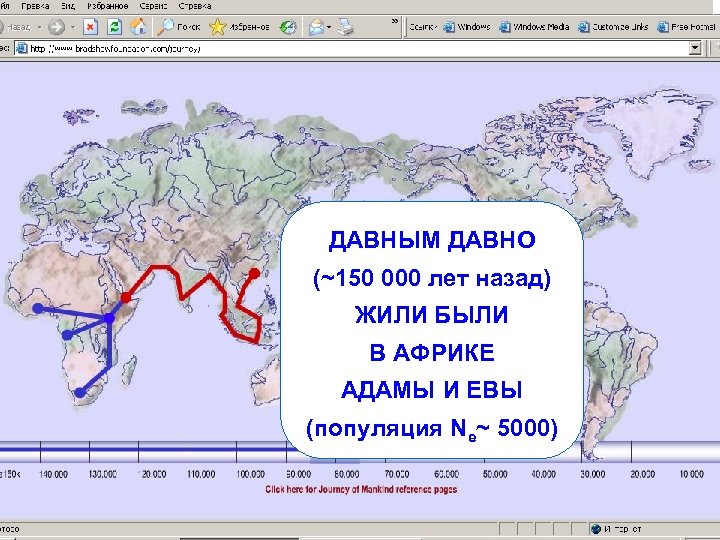Click the blue dot in West Africa
Image resolution: width=720 pixels, height=540 pixels.
tap(39, 309)
